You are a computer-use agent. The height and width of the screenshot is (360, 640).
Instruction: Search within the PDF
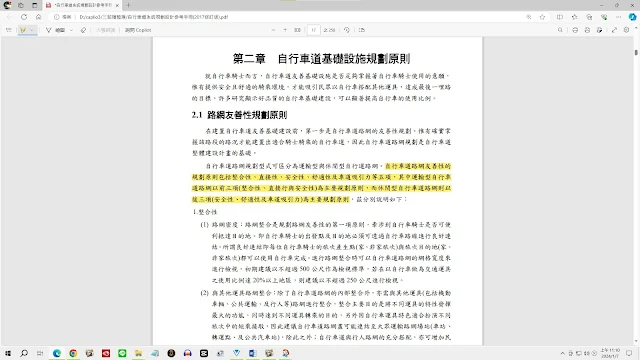(560, 30)
